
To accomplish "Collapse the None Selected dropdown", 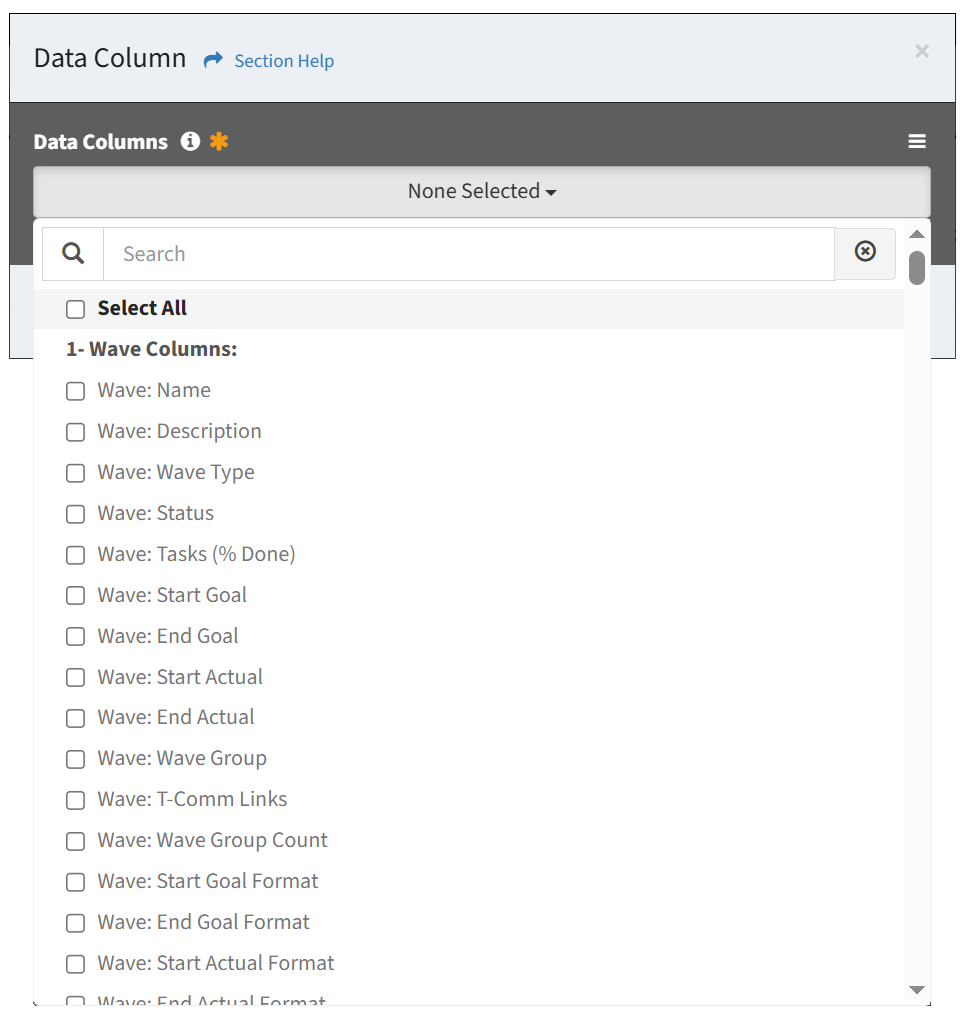I will 482,192.
